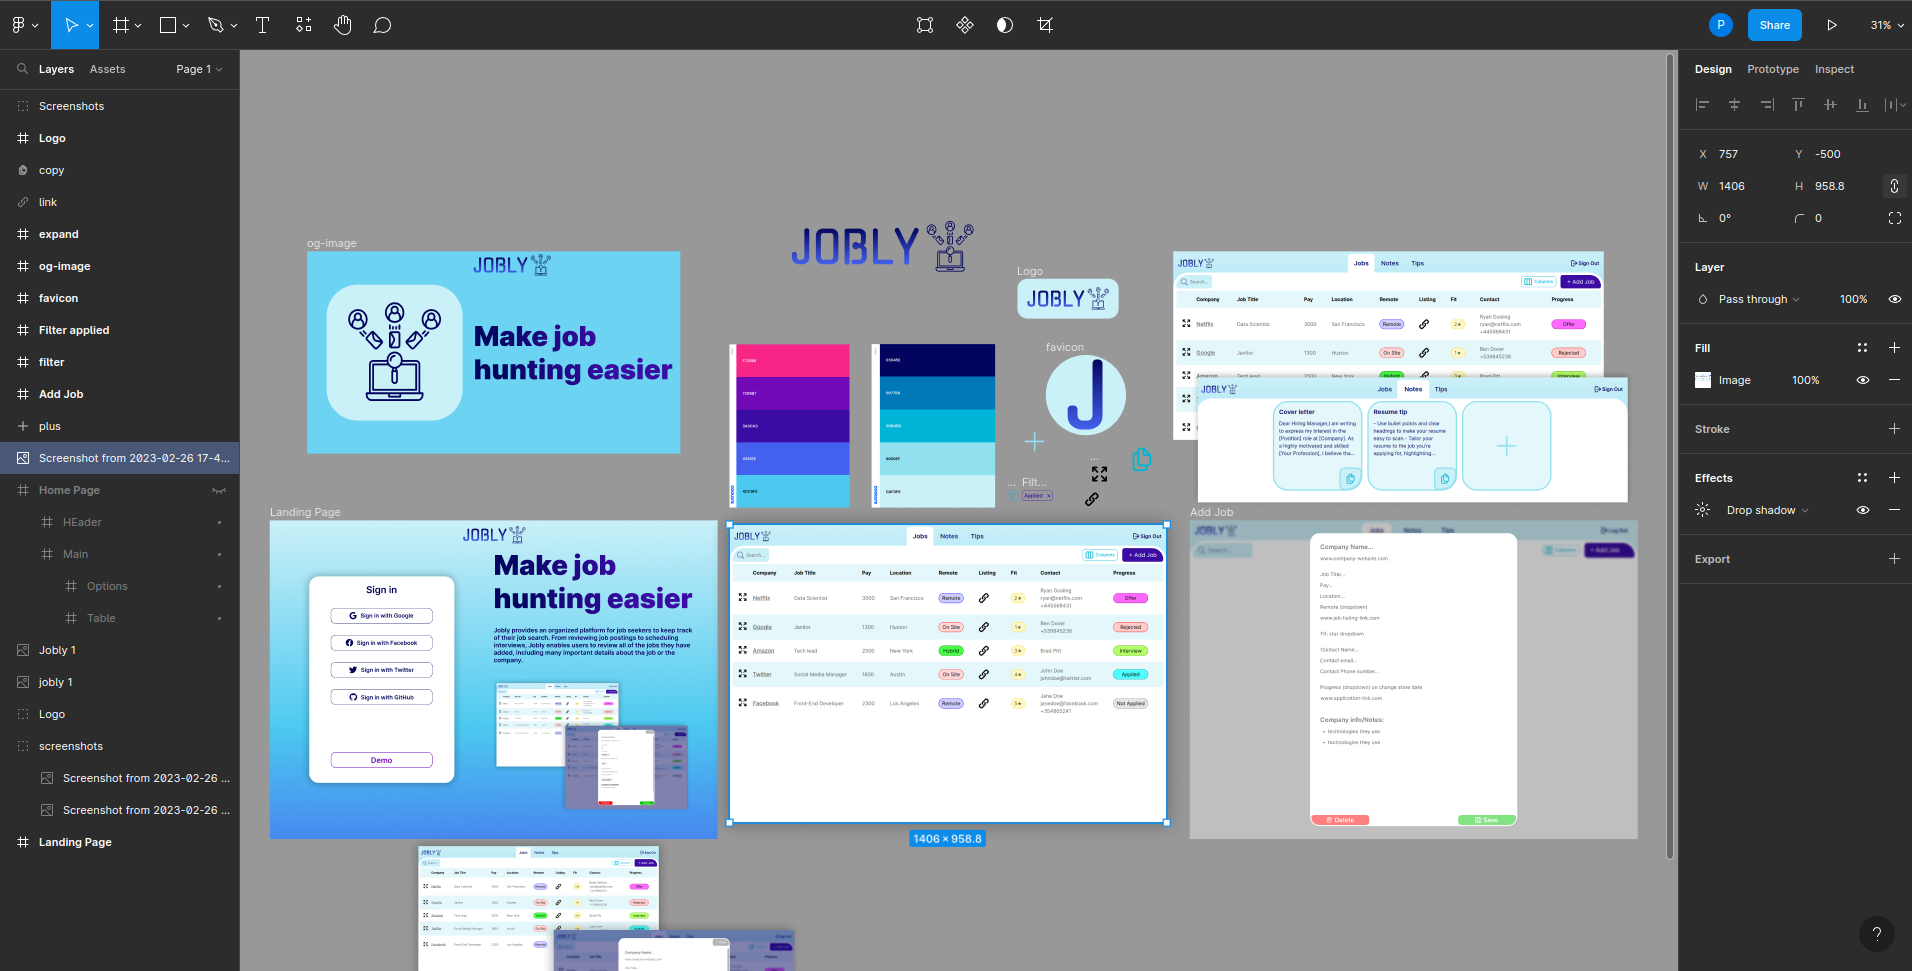
Task: Select the Text tool
Action: tap(262, 25)
